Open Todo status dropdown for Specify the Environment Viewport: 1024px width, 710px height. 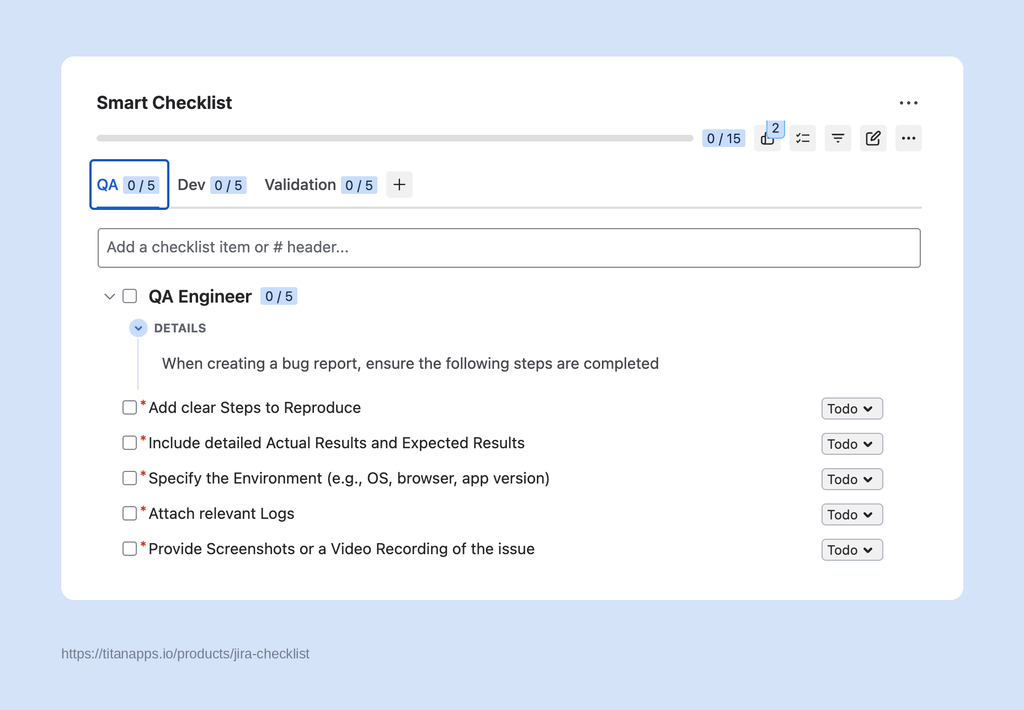click(852, 479)
